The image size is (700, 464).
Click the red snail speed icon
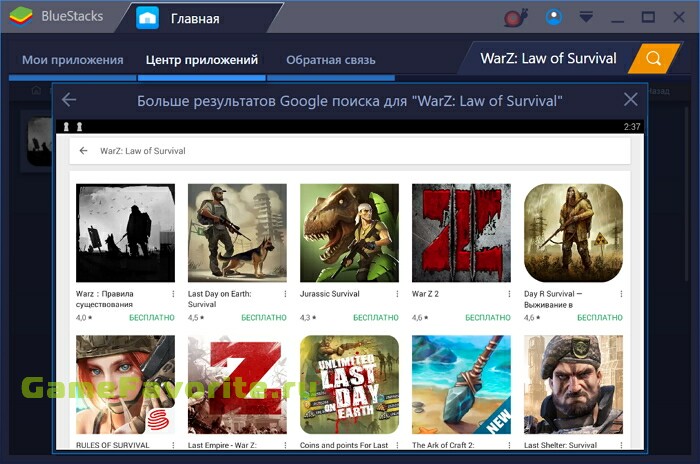click(516, 17)
